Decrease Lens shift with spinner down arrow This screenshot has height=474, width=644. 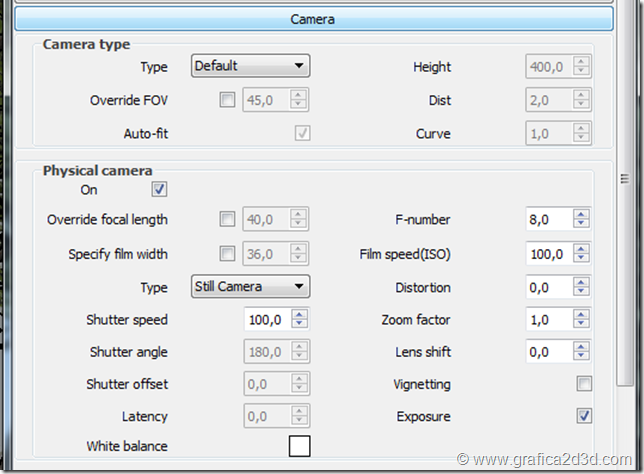[582, 357]
